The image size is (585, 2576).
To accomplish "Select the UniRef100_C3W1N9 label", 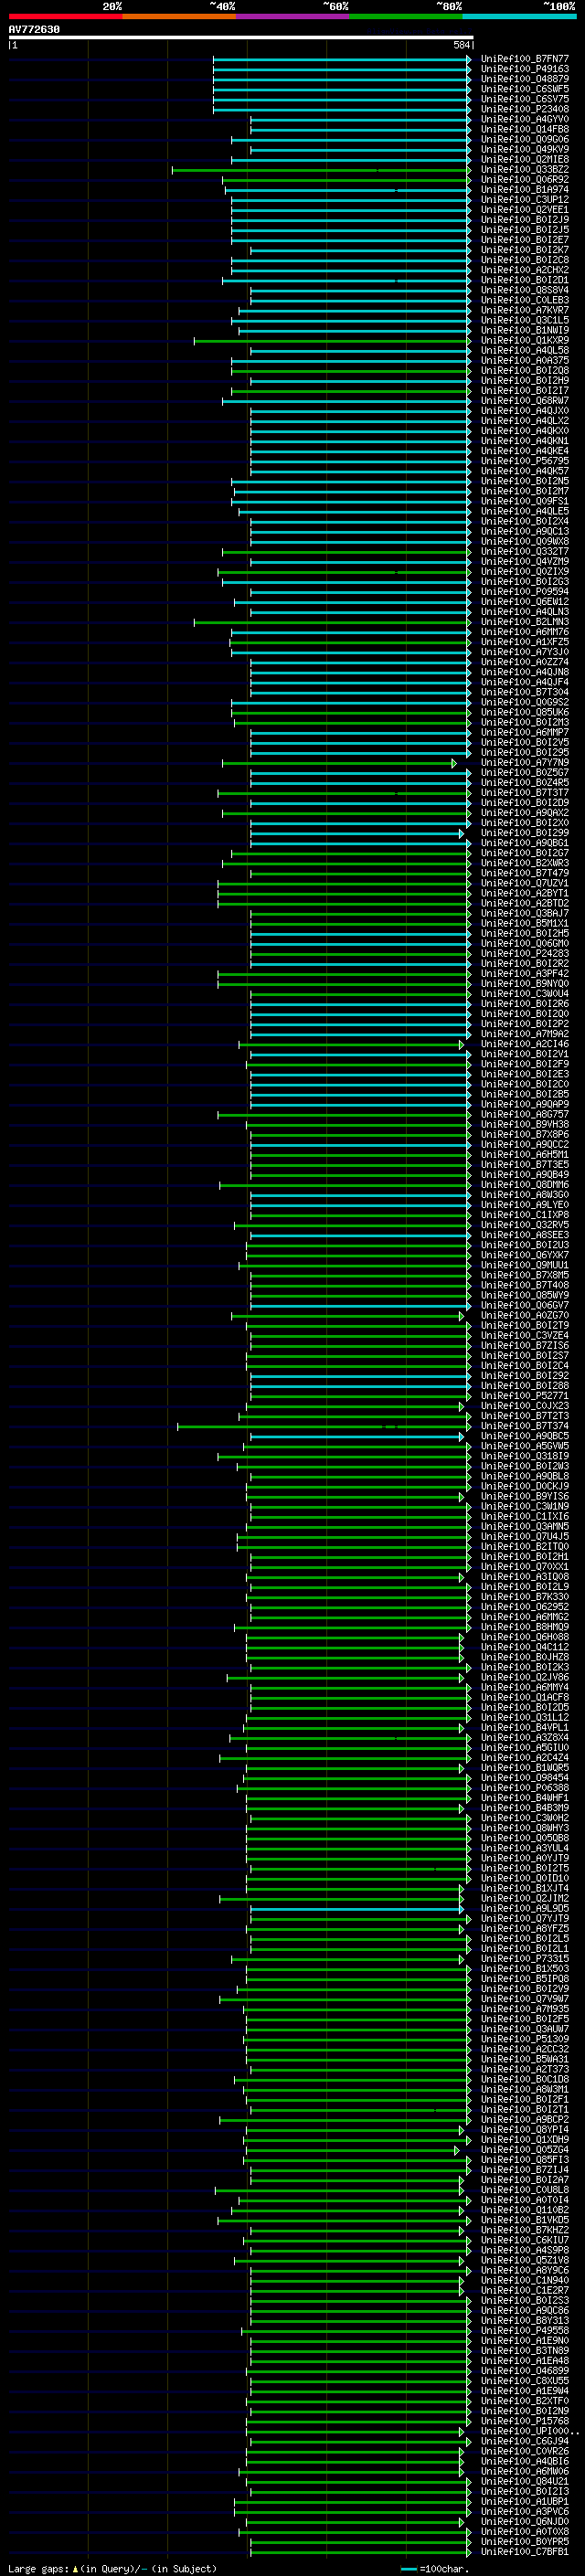I will [x=524, y=1507].
